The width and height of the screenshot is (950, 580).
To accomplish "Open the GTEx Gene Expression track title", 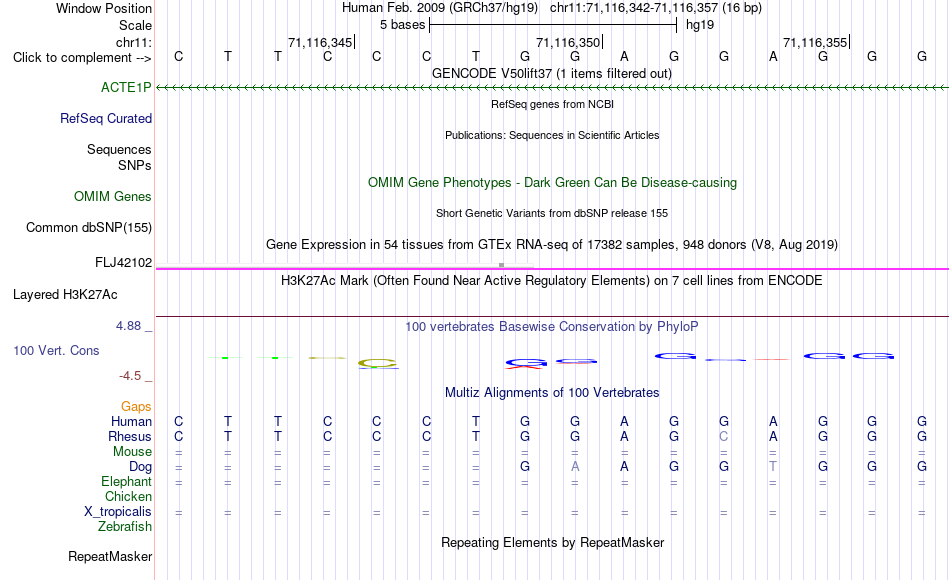I will pos(552,244).
